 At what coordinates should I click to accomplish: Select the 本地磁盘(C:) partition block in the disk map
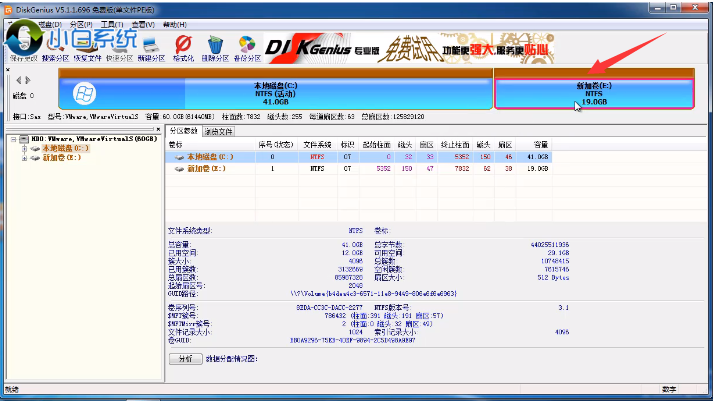coord(275,93)
